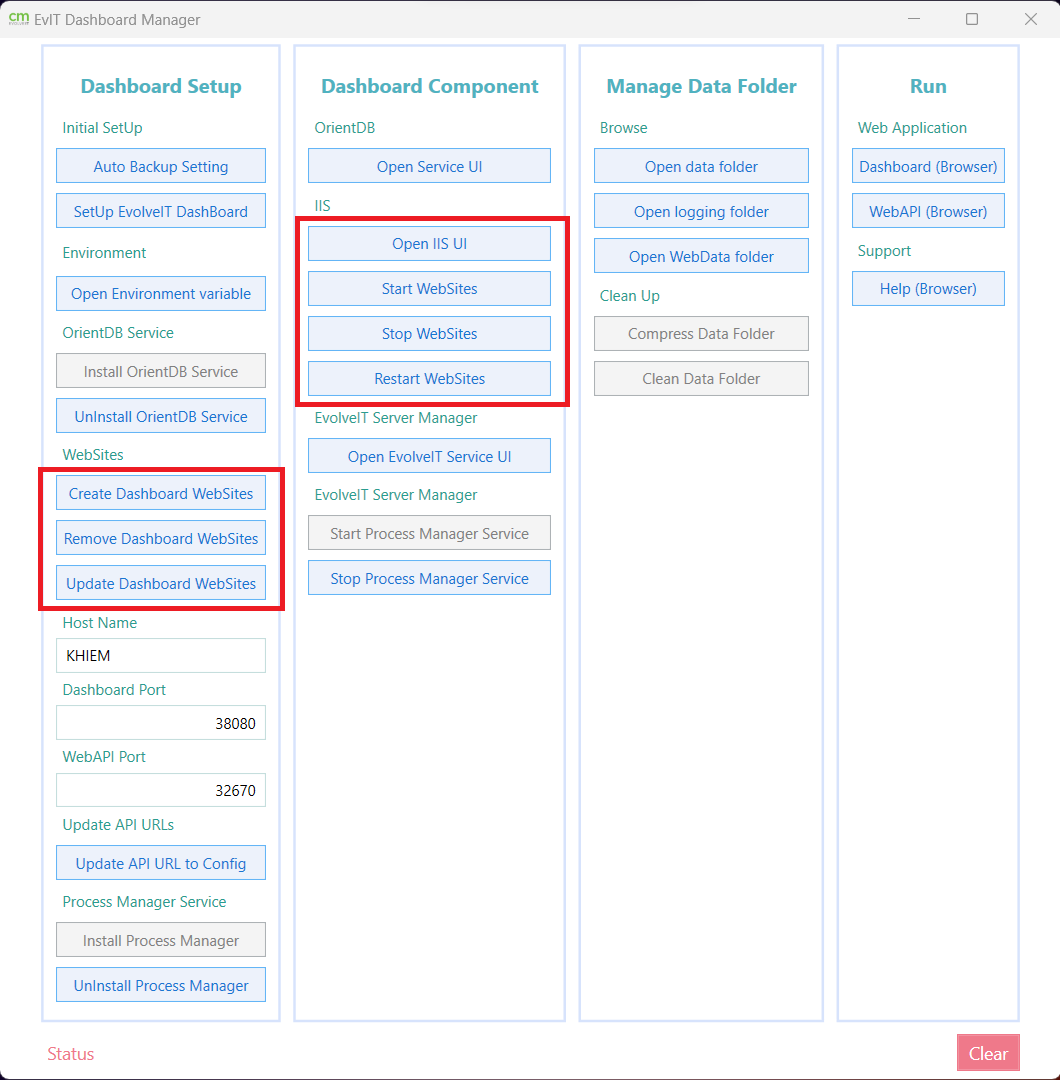Click the EvIT Dashboard Manager app icon

coord(19,19)
